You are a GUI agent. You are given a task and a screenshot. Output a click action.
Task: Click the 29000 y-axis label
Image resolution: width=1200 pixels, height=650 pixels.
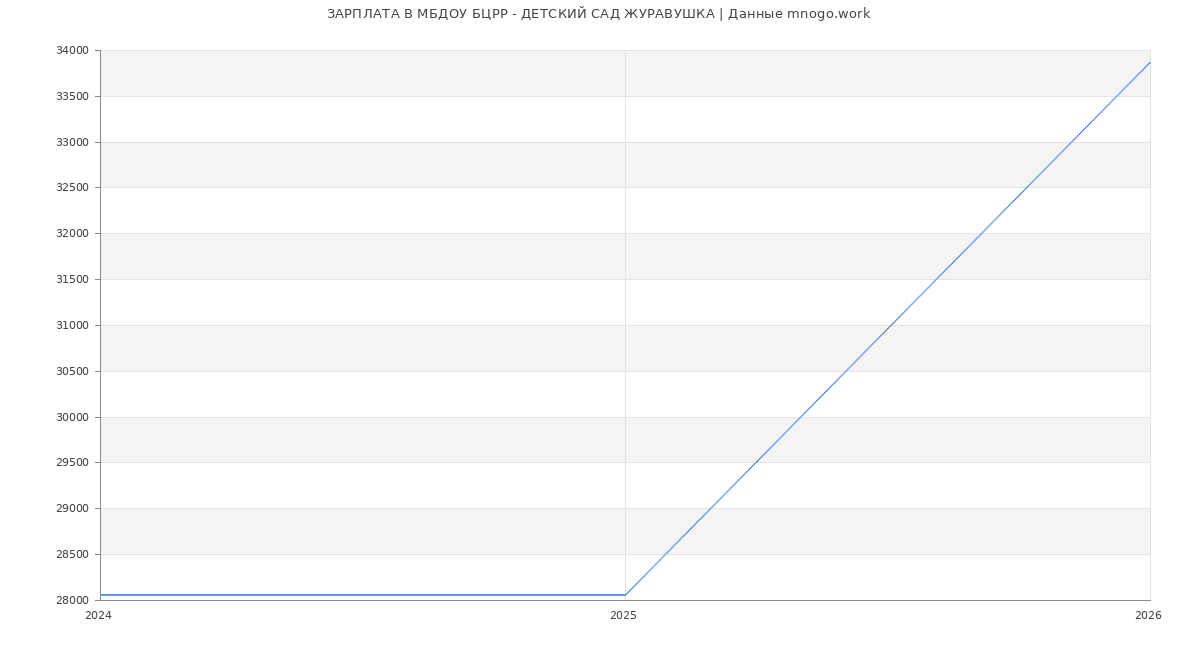[74, 509]
